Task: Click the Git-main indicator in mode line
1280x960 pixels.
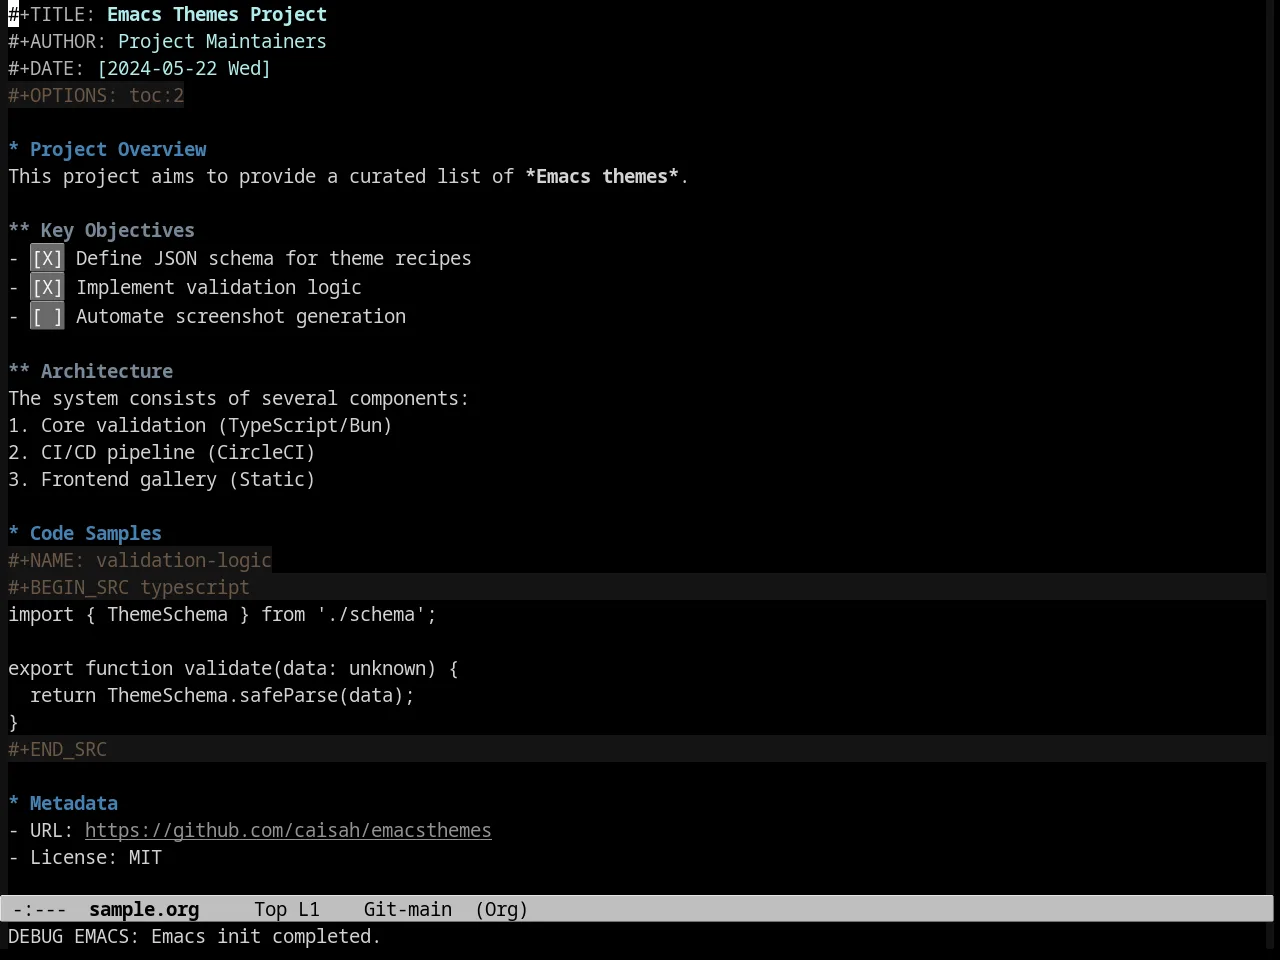Action: pyautogui.click(x=408, y=910)
